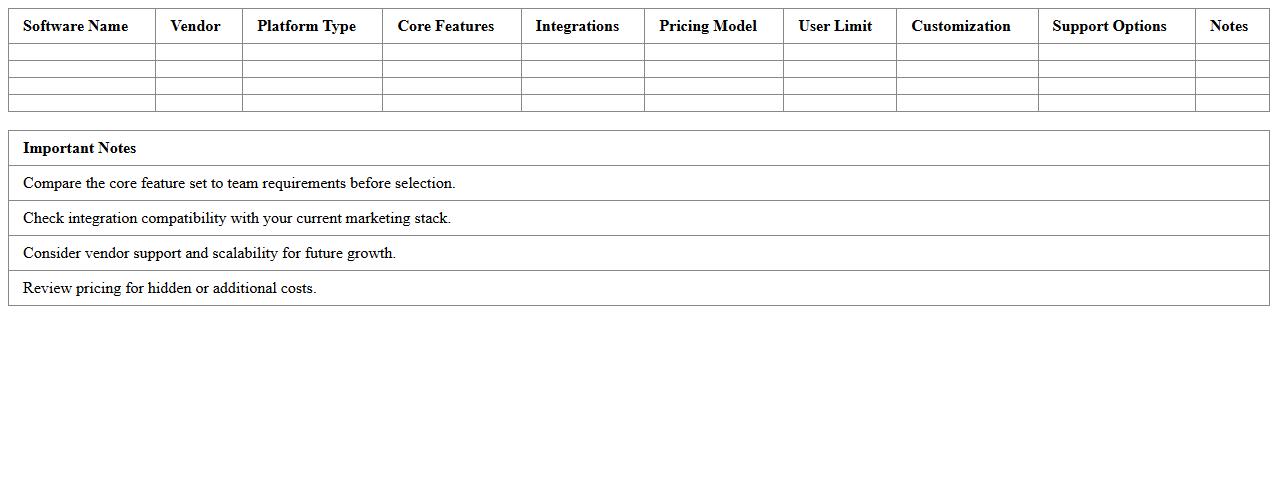Click the Integrations column header

tap(577, 26)
